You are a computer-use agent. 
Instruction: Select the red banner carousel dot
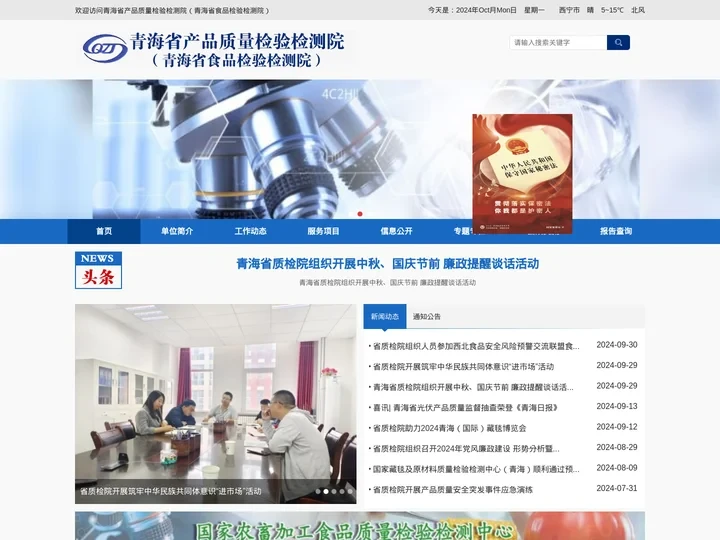tap(360, 214)
